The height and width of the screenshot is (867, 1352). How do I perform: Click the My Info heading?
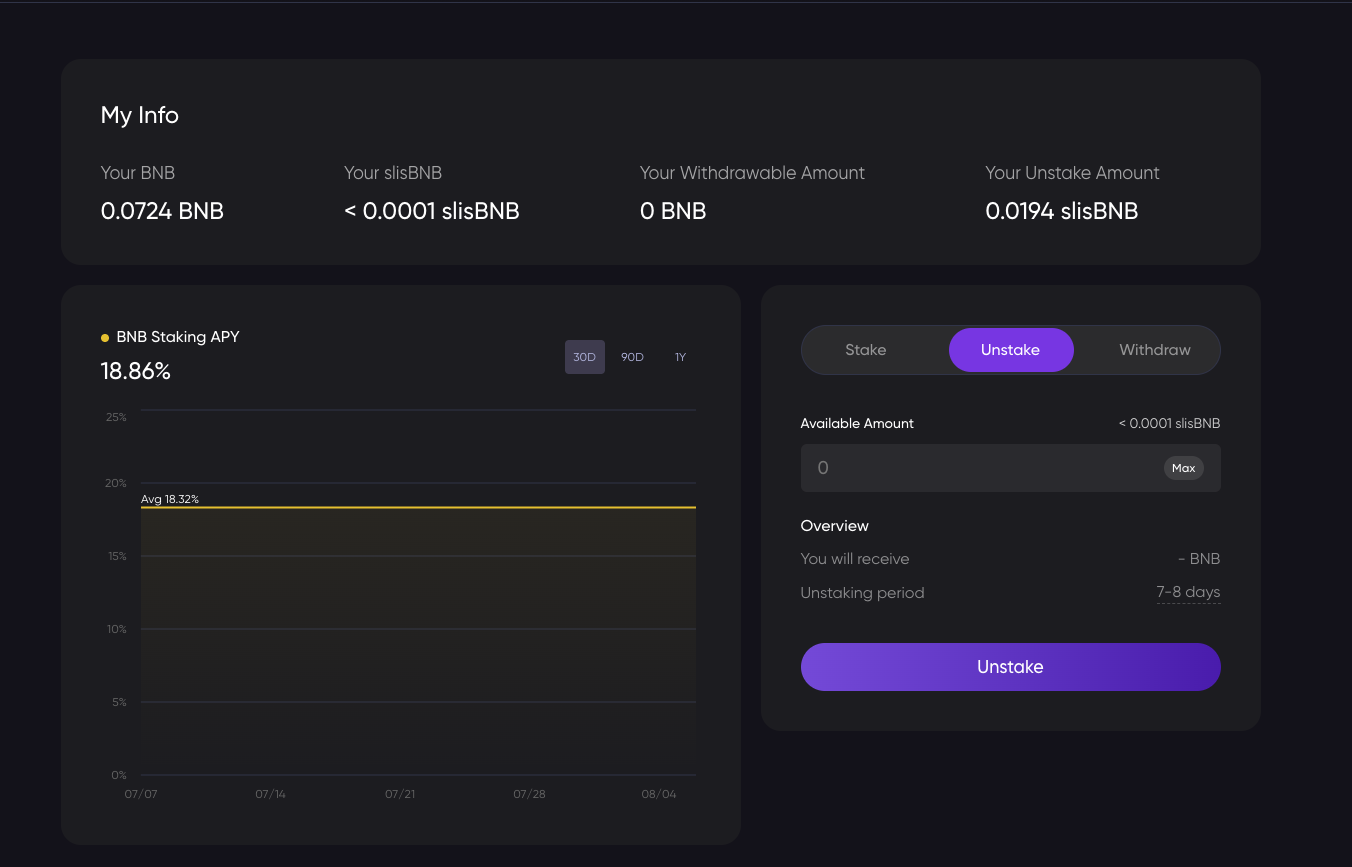140,115
